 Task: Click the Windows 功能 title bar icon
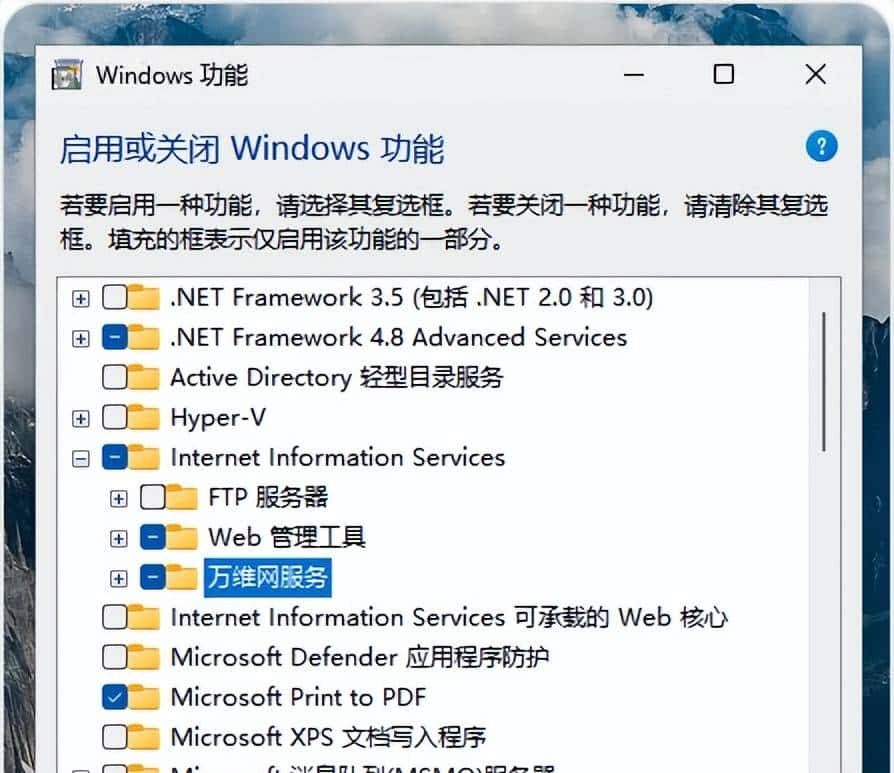[68, 75]
